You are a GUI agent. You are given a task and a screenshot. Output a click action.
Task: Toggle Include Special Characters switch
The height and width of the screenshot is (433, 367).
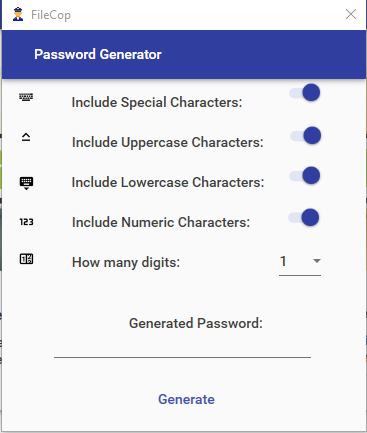click(305, 93)
